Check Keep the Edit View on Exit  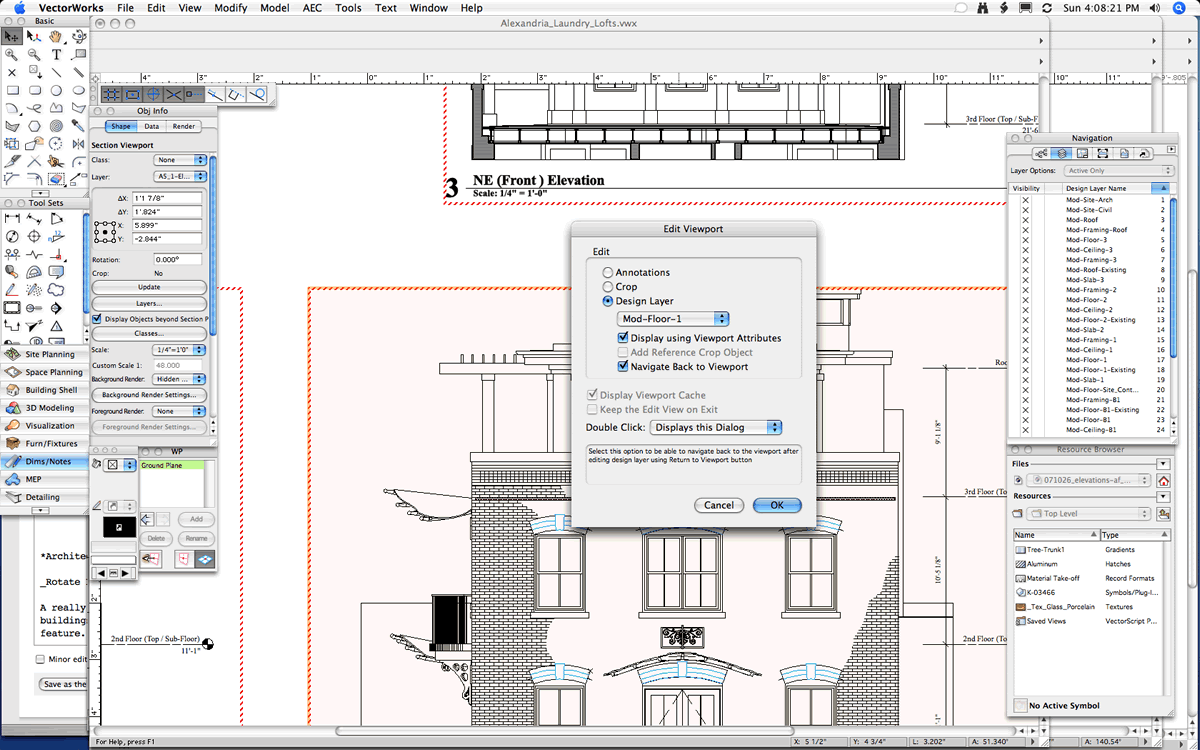click(x=593, y=409)
